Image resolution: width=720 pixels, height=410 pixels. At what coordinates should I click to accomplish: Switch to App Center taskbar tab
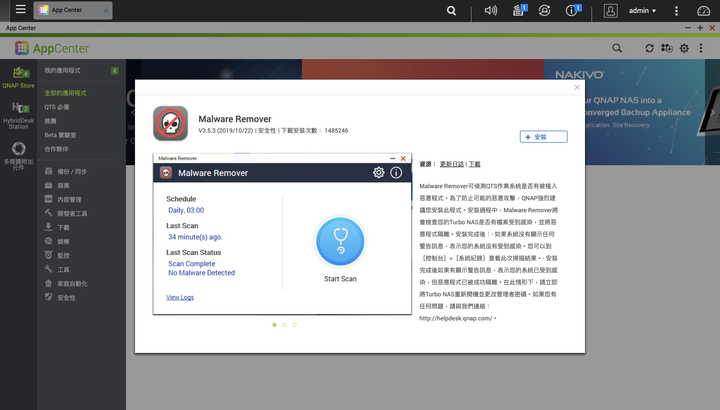(x=73, y=10)
